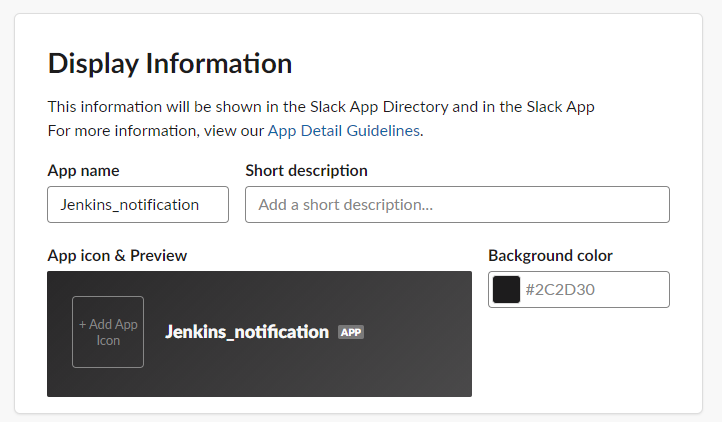Image resolution: width=722 pixels, height=422 pixels.
Task: Click the 'Add a short description...' placeholder text
Action: (x=345, y=205)
